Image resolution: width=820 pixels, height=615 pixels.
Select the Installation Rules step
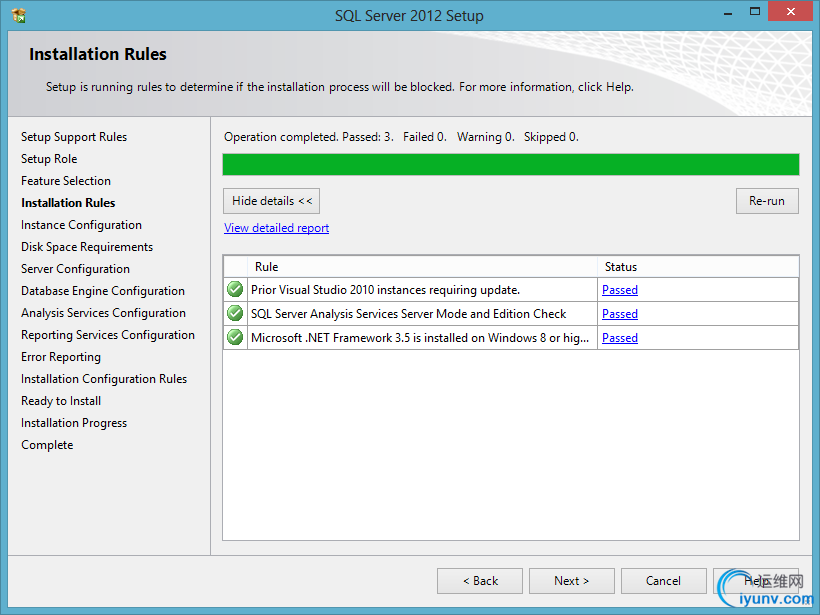tap(68, 203)
